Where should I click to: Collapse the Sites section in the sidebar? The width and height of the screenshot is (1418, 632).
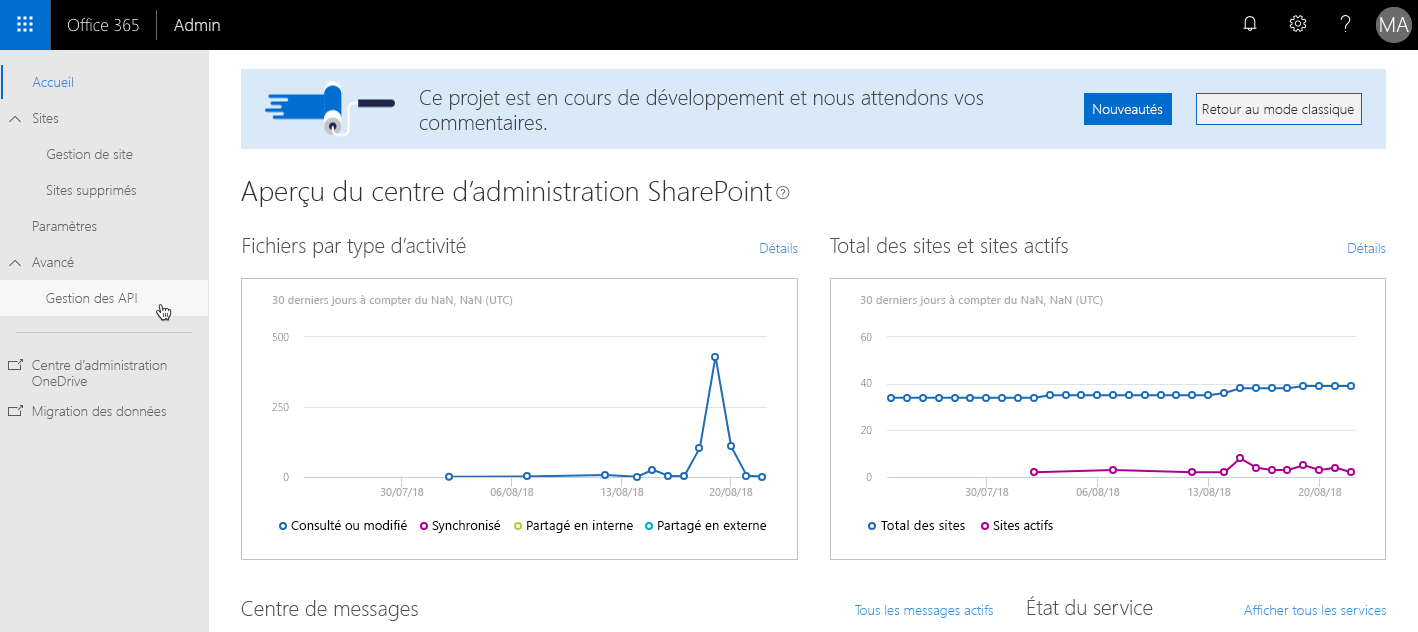[14, 118]
